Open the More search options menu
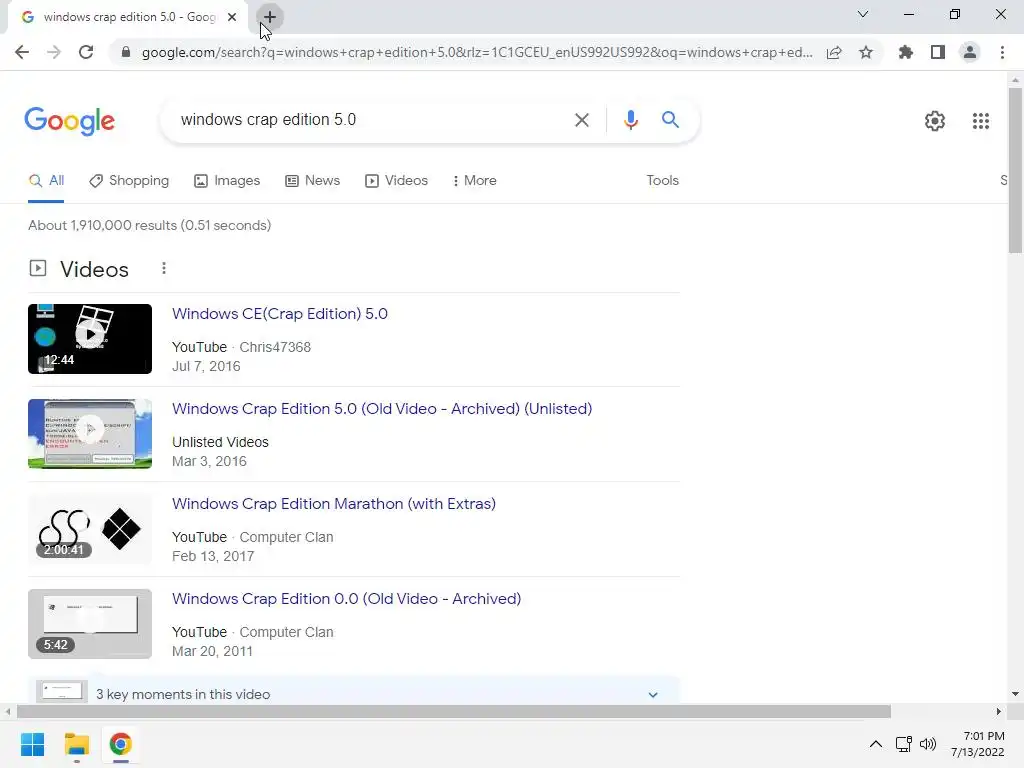 pyautogui.click(x=475, y=181)
